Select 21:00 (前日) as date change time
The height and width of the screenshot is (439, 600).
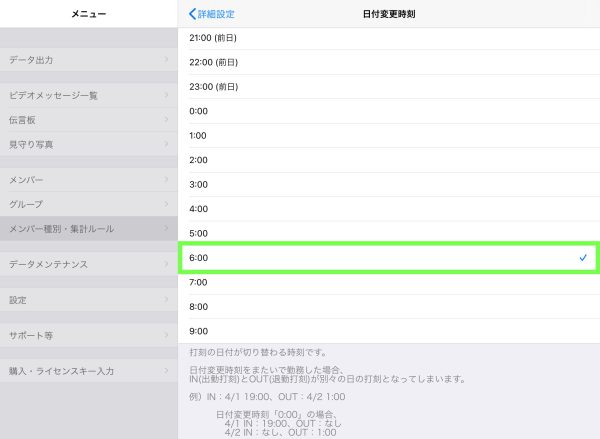click(x=388, y=38)
